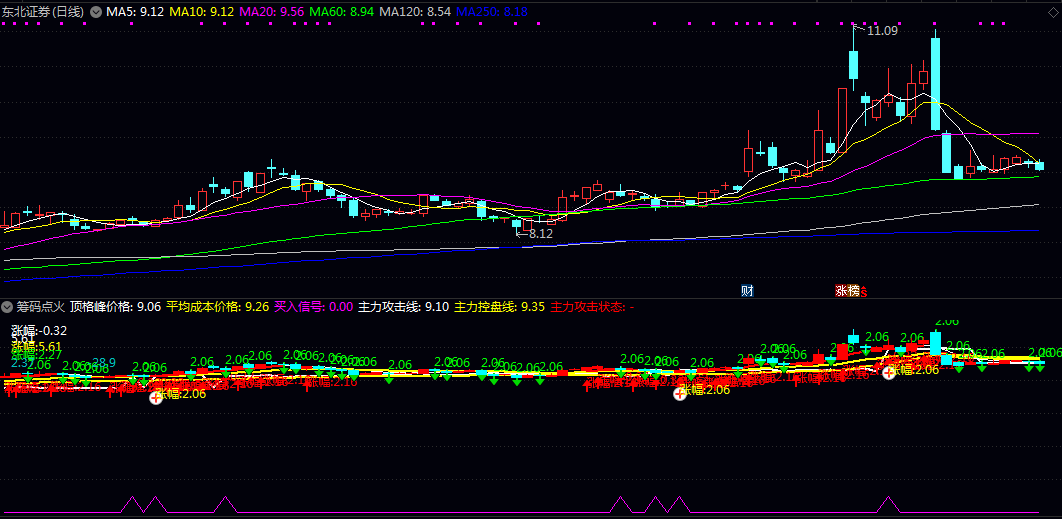This screenshot has width=1062, height=519.
Task: Click the 11.09 high price flag
Action: pos(881,31)
